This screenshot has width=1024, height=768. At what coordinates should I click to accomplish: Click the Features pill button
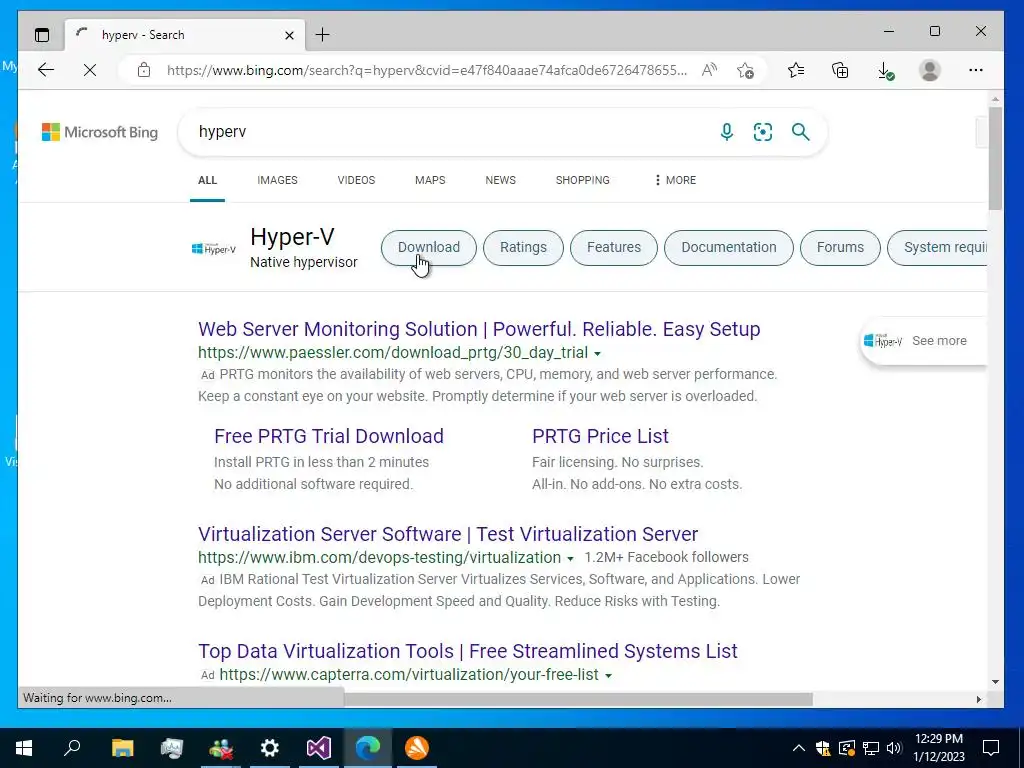pyautogui.click(x=614, y=248)
